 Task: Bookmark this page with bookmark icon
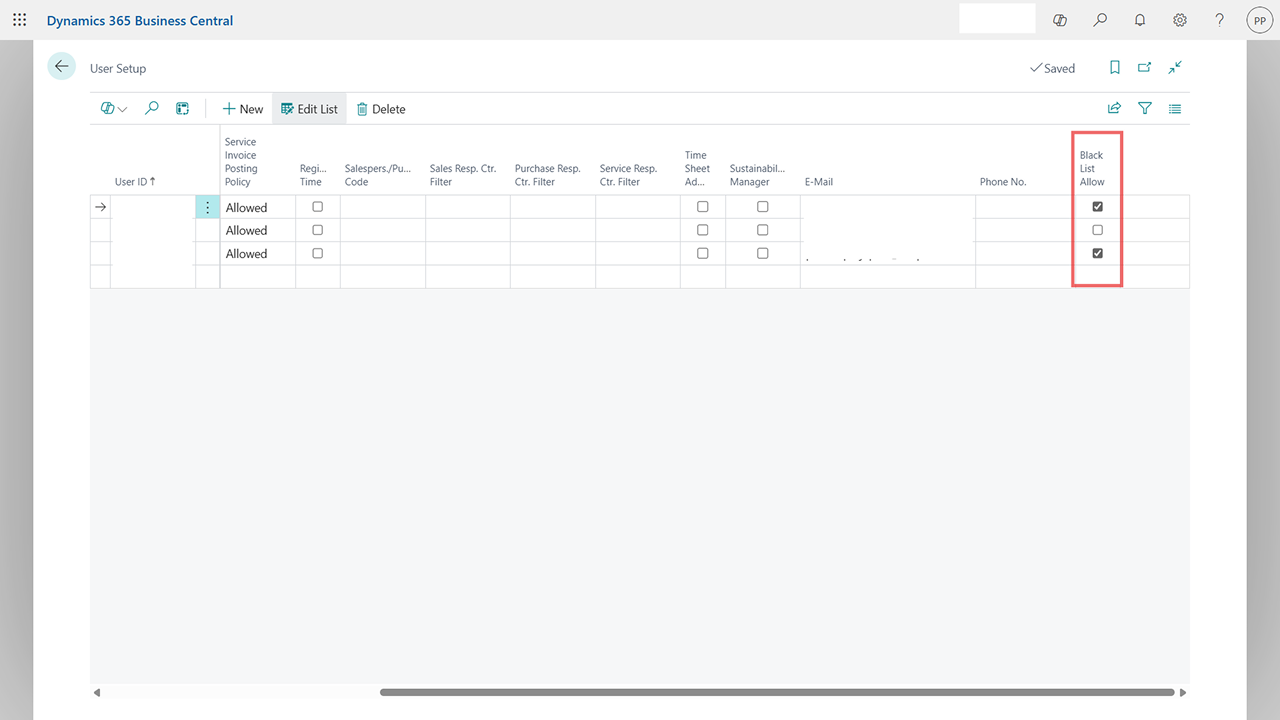click(1114, 68)
